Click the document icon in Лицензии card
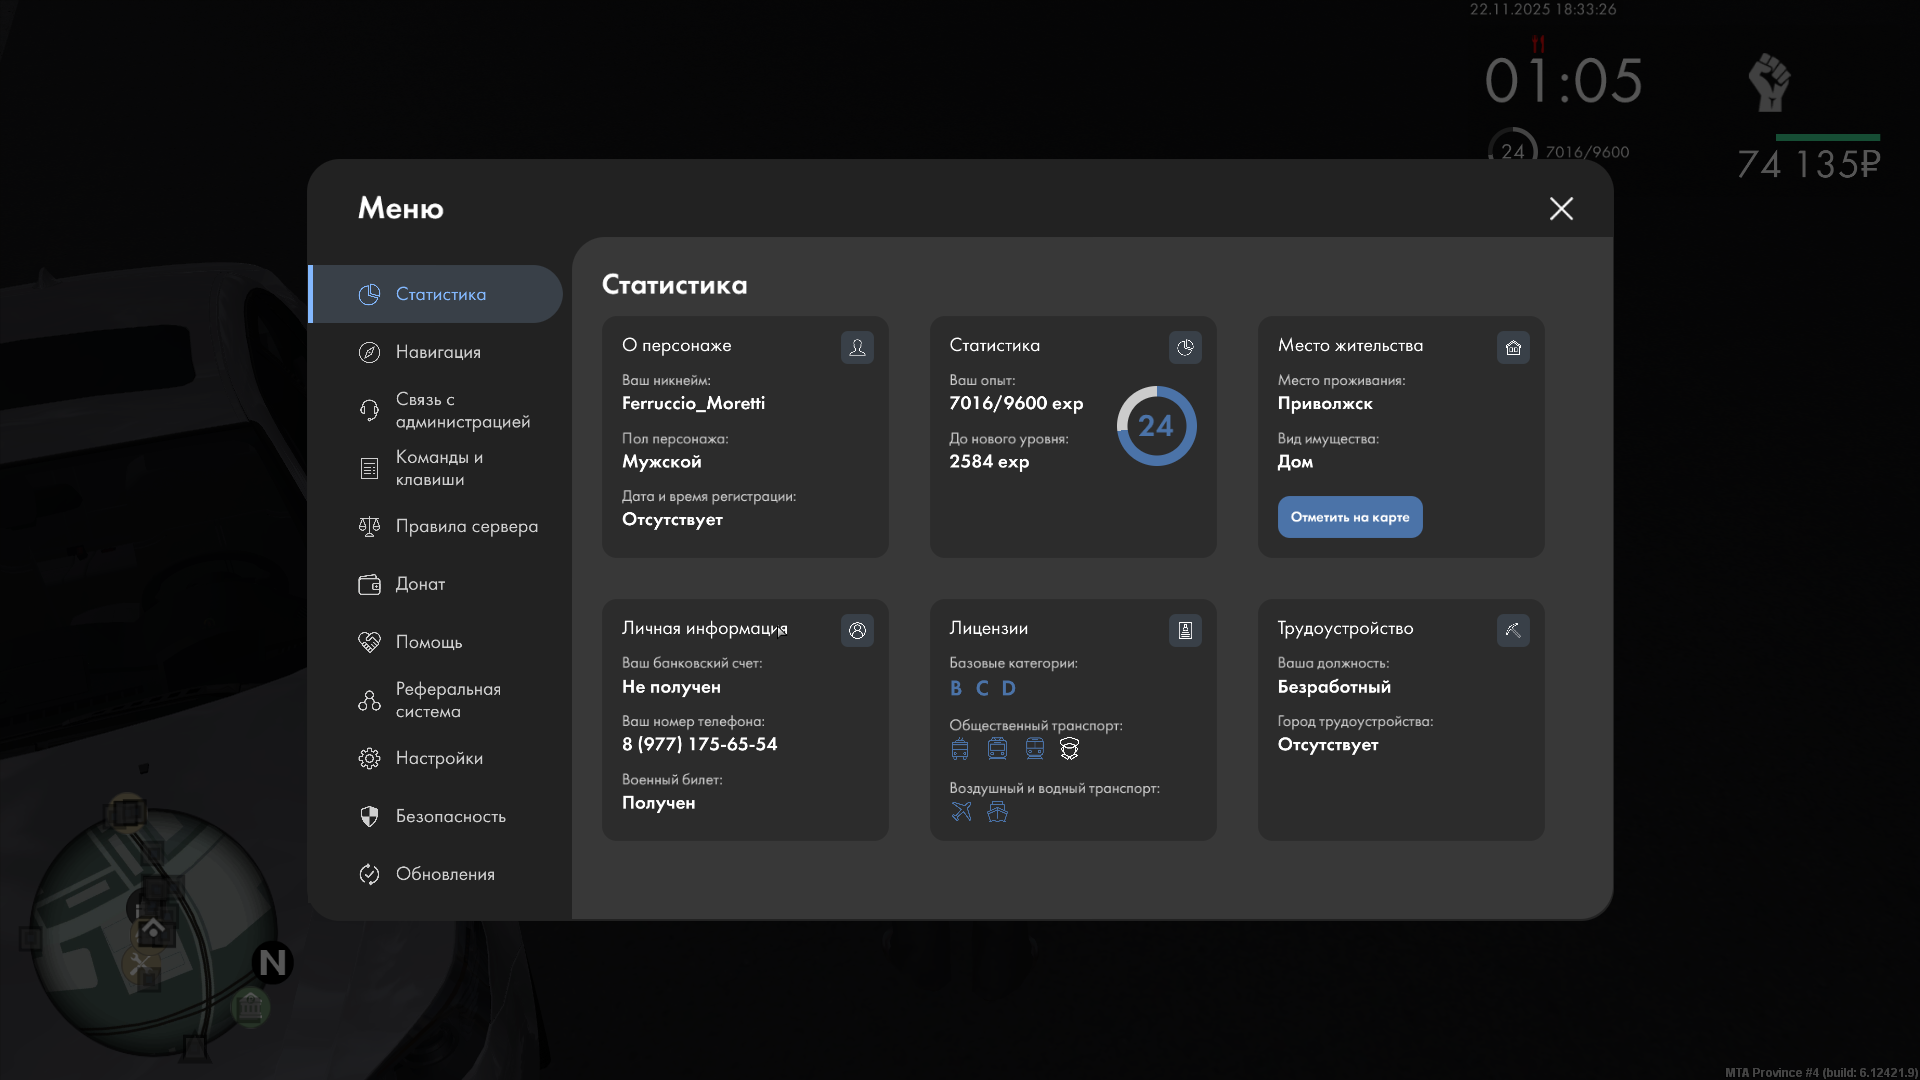 [1185, 630]
